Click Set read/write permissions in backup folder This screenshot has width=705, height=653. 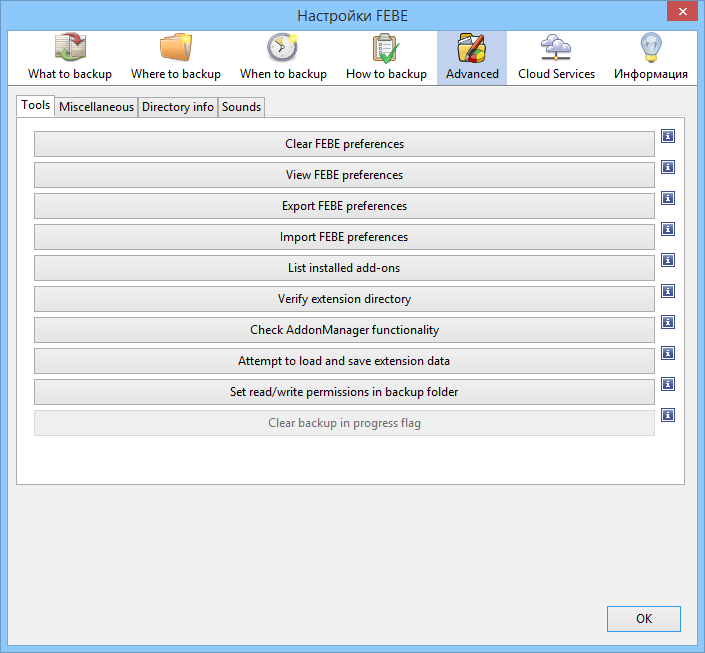[344, 392]
